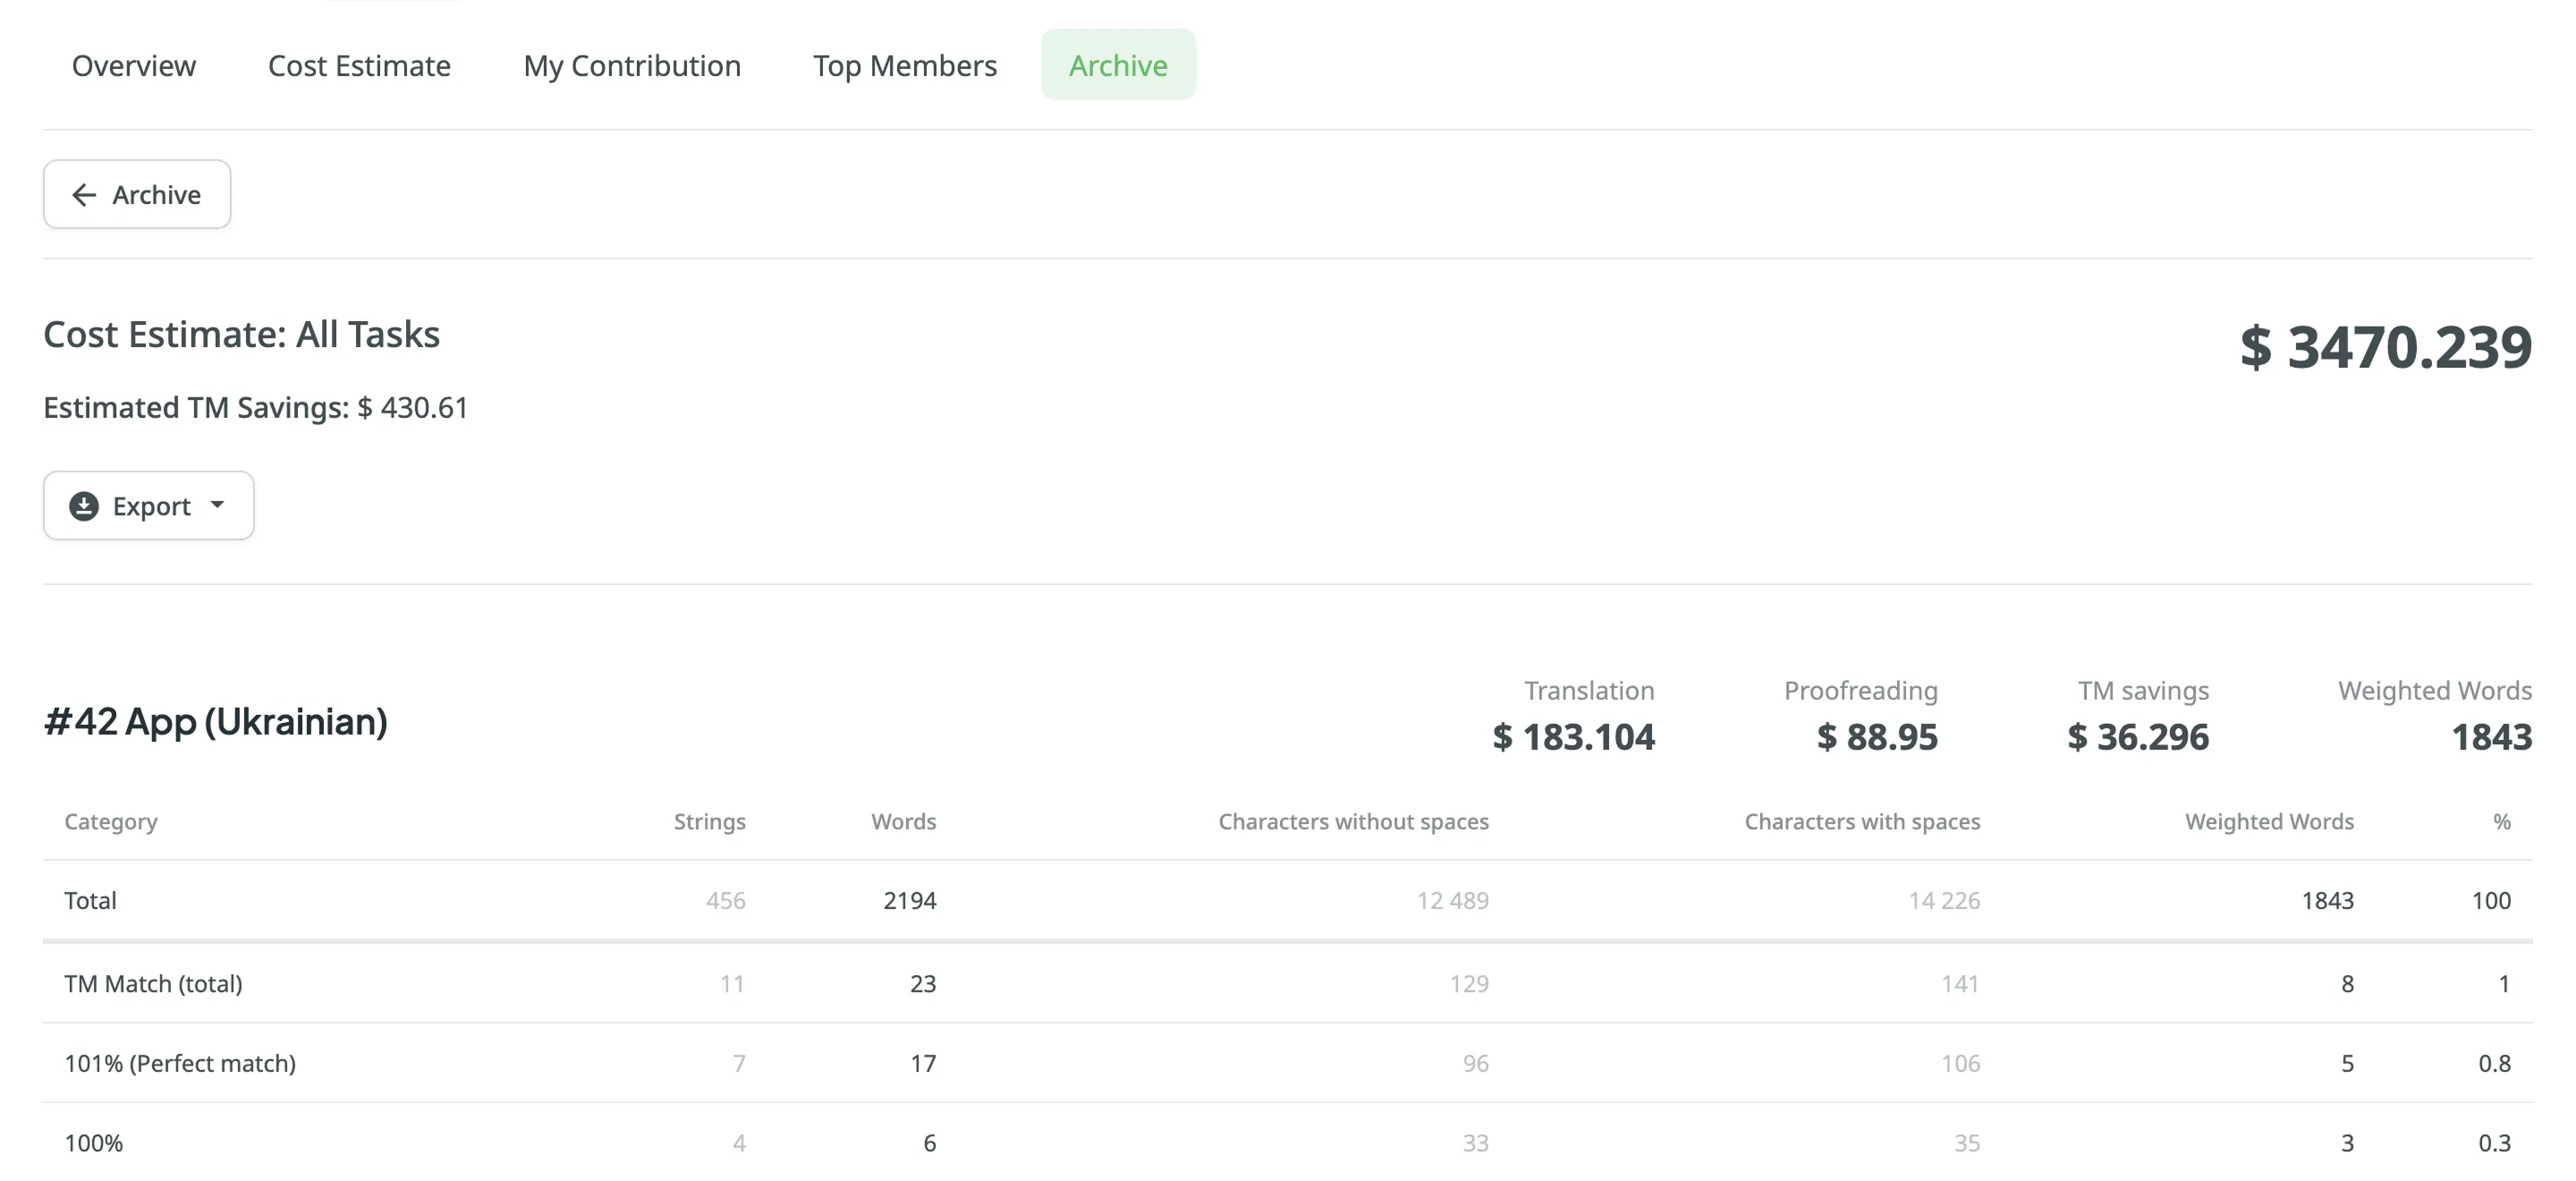
Task: Open the Top Members tab
Action: click(905, 65)
